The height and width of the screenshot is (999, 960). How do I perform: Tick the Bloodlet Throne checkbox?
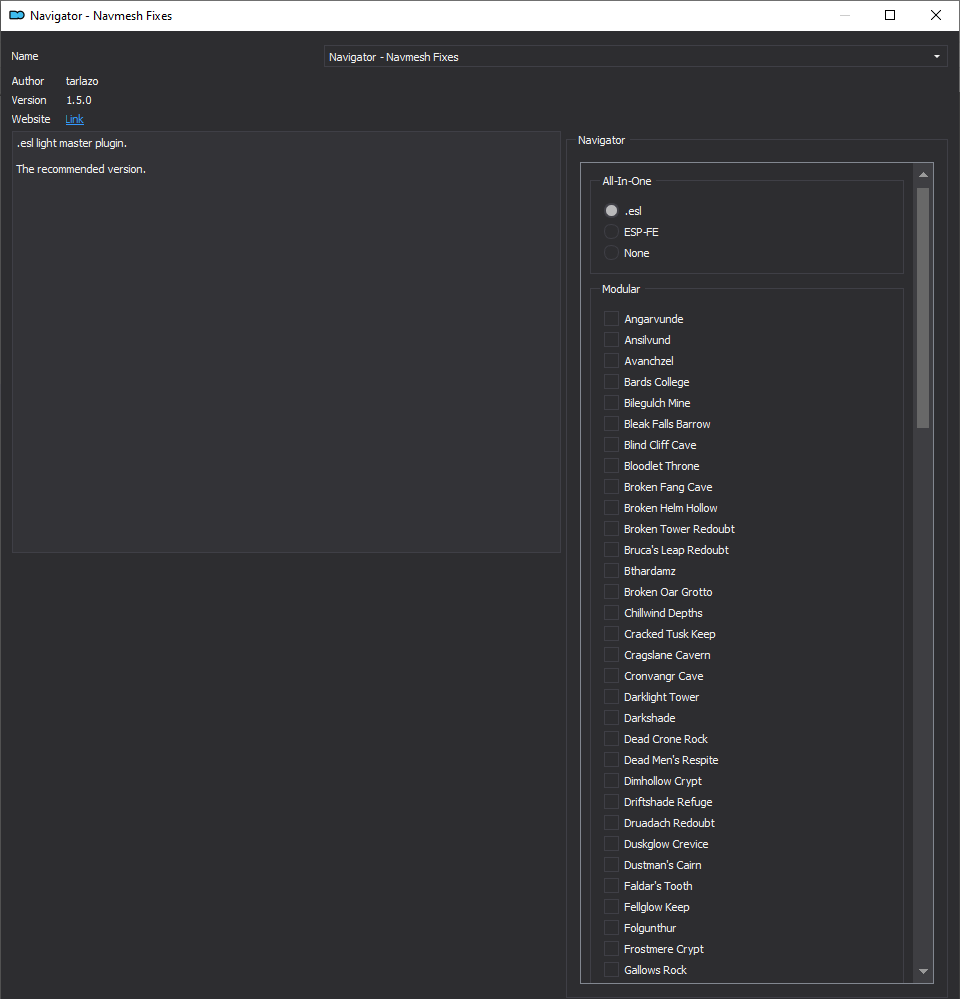pyautogui.click(x=611, y=466)
